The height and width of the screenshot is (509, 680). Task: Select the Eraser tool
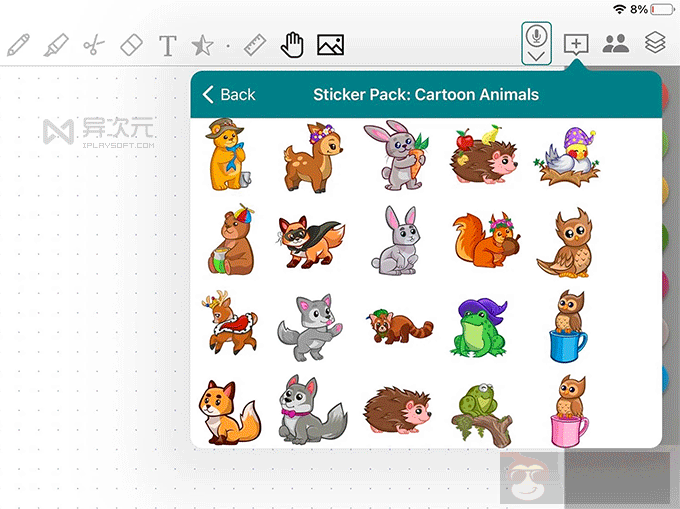coord(131,45)
